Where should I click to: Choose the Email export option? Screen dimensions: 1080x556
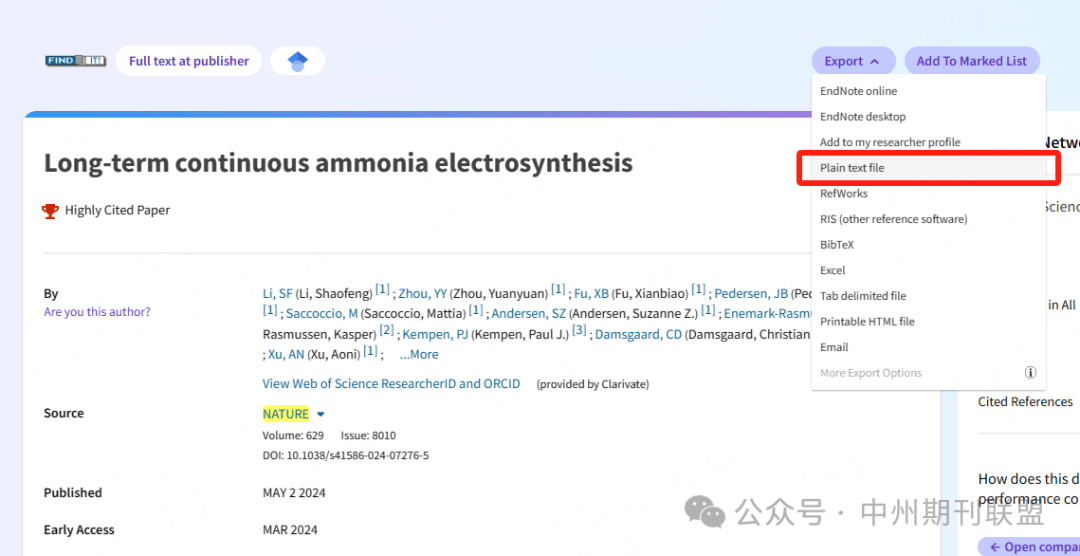tap(834, 347)
